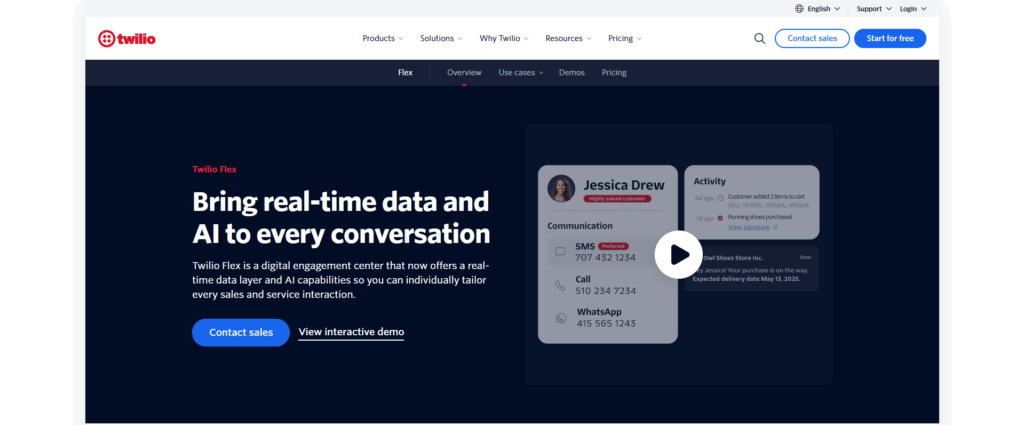Select the Running shoes purchased radio marker
The width and height of the screenshot is (1024, 425).
720,217
